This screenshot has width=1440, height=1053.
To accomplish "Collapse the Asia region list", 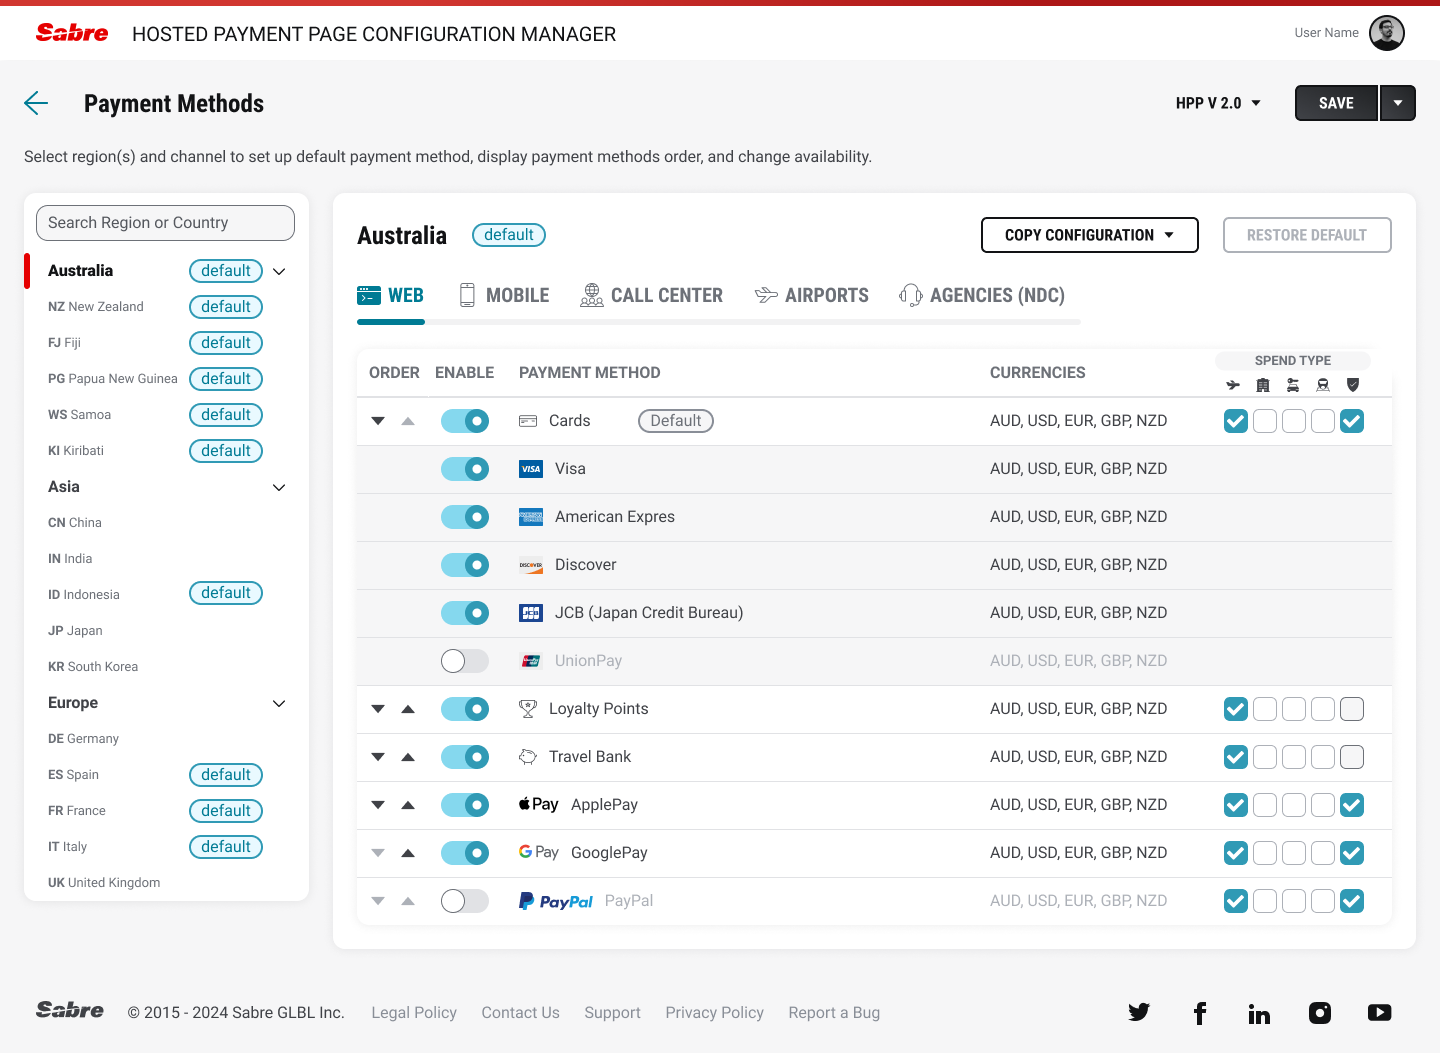I will tap(280, 487).
